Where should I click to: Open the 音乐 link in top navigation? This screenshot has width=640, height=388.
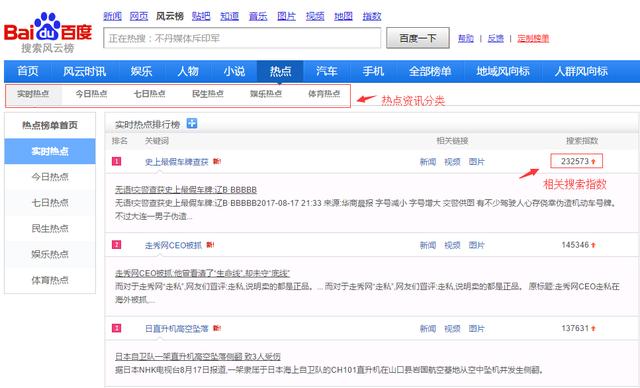point(258,16)
